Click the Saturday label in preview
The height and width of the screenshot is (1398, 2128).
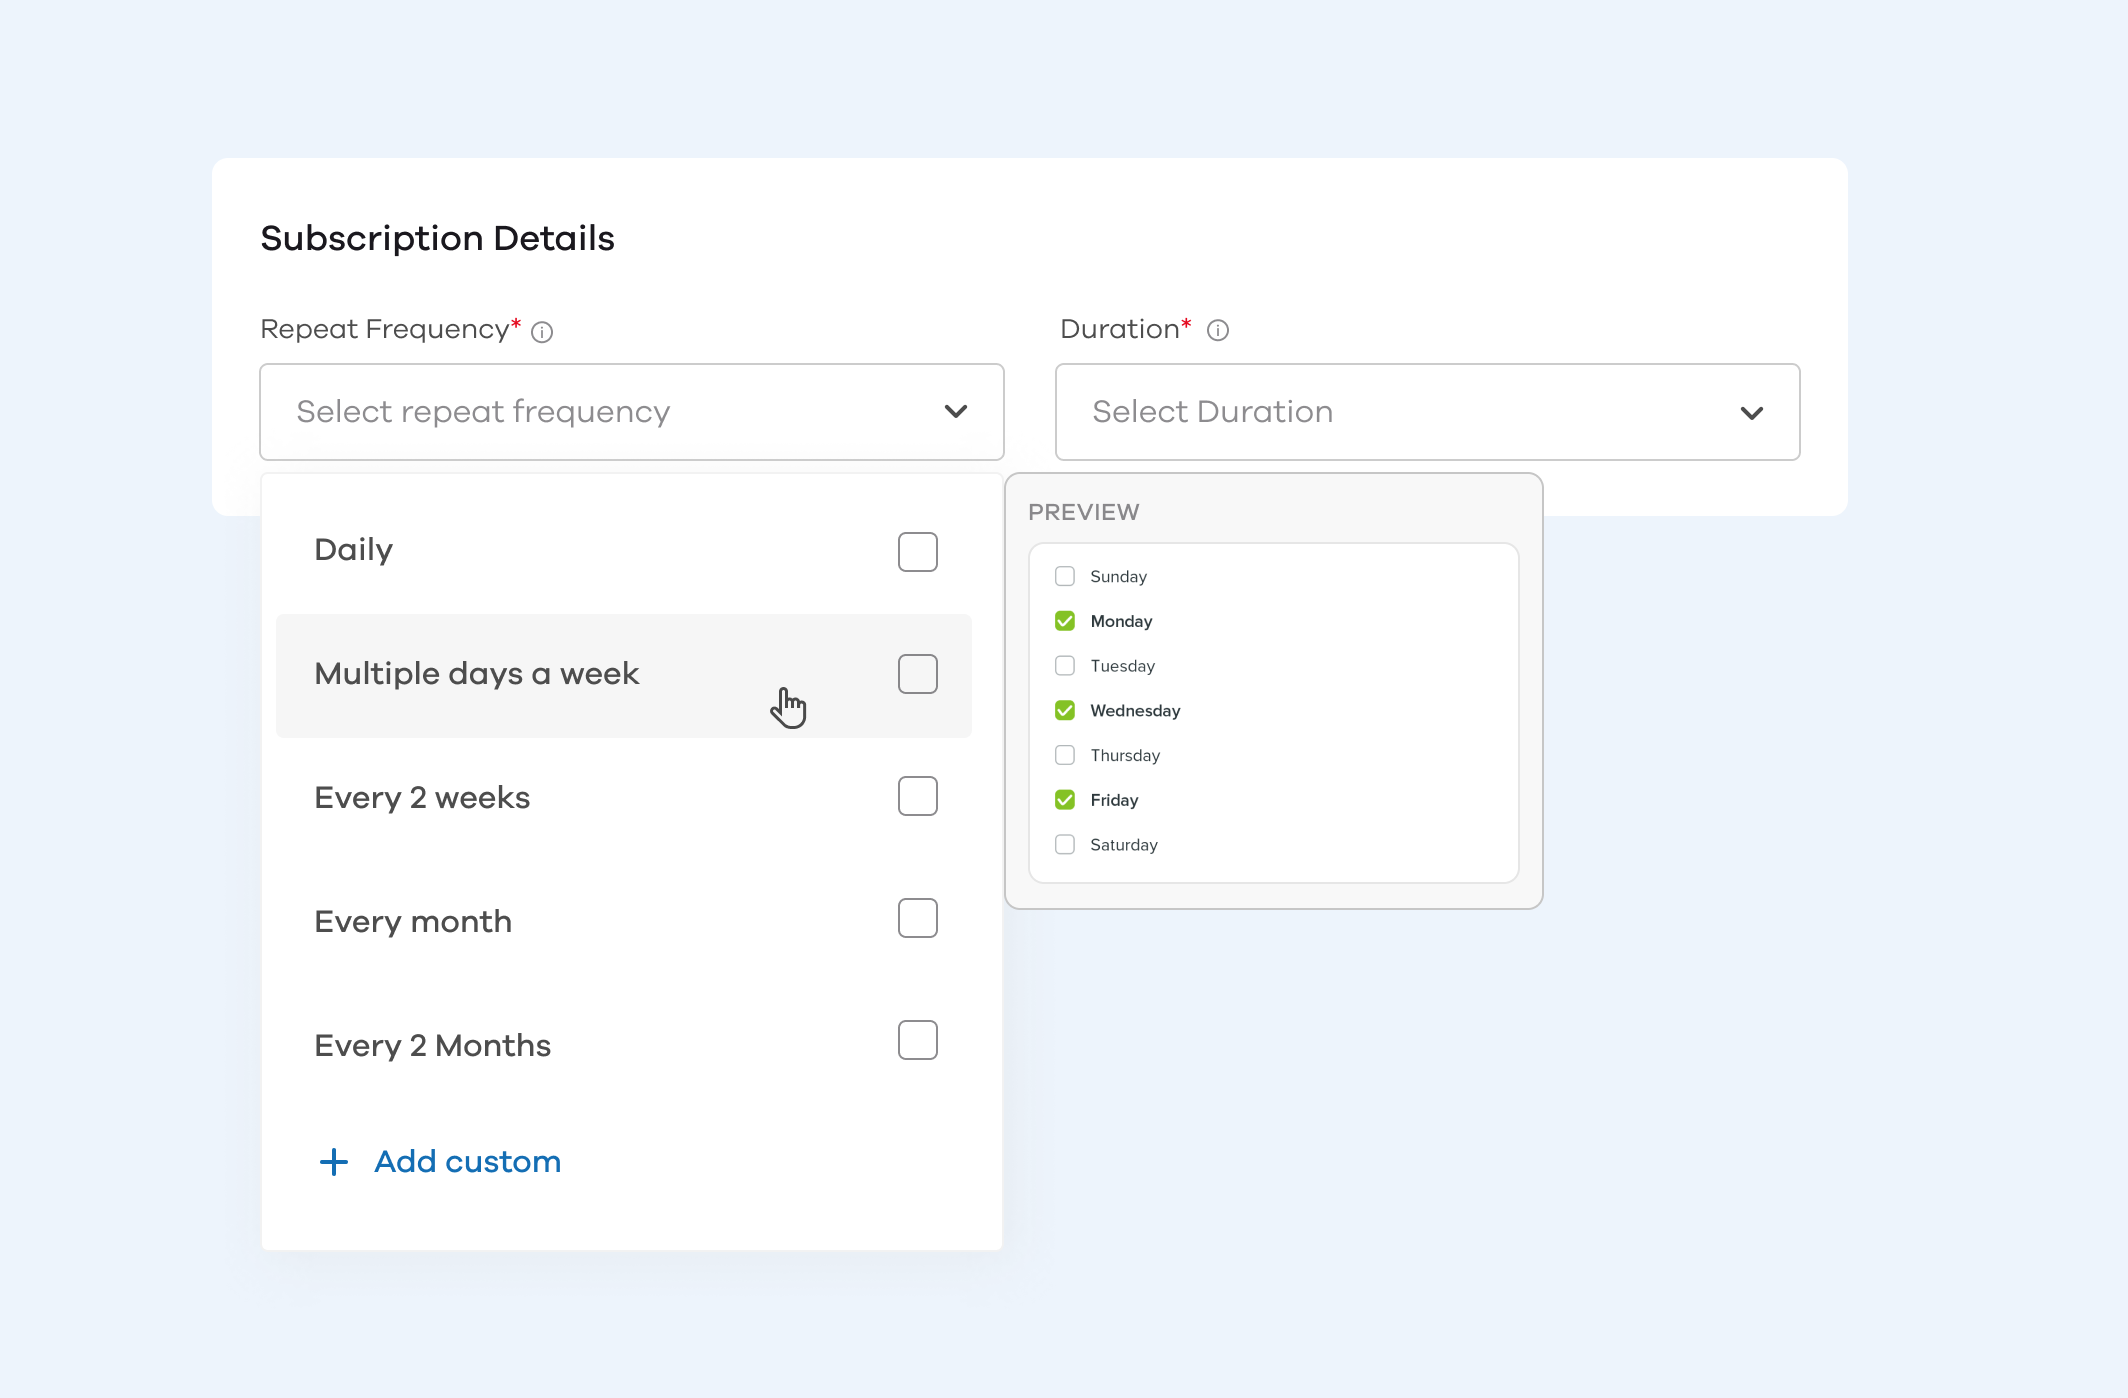(x=1124, y=845)
